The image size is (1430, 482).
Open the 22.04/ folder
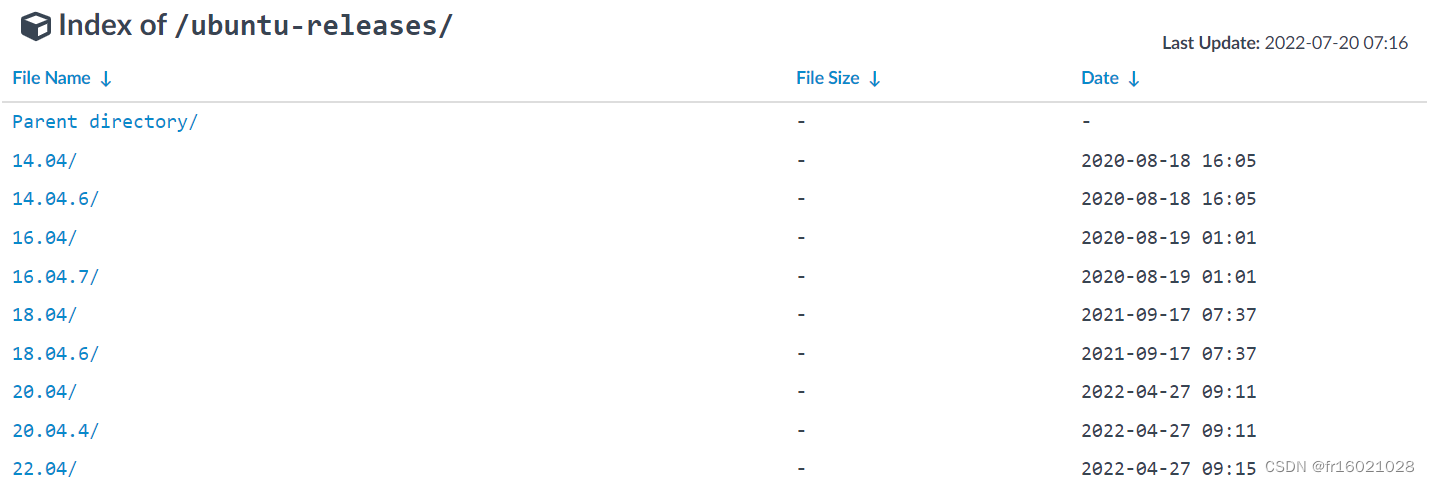(44, 468)
